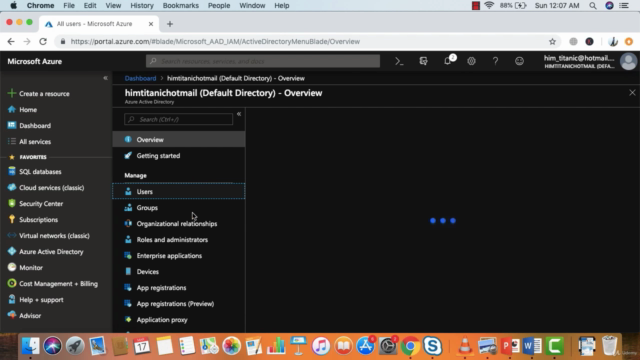Bookmark this page with the star
Screen dimensions: 640x360
(x=552, y=41)
